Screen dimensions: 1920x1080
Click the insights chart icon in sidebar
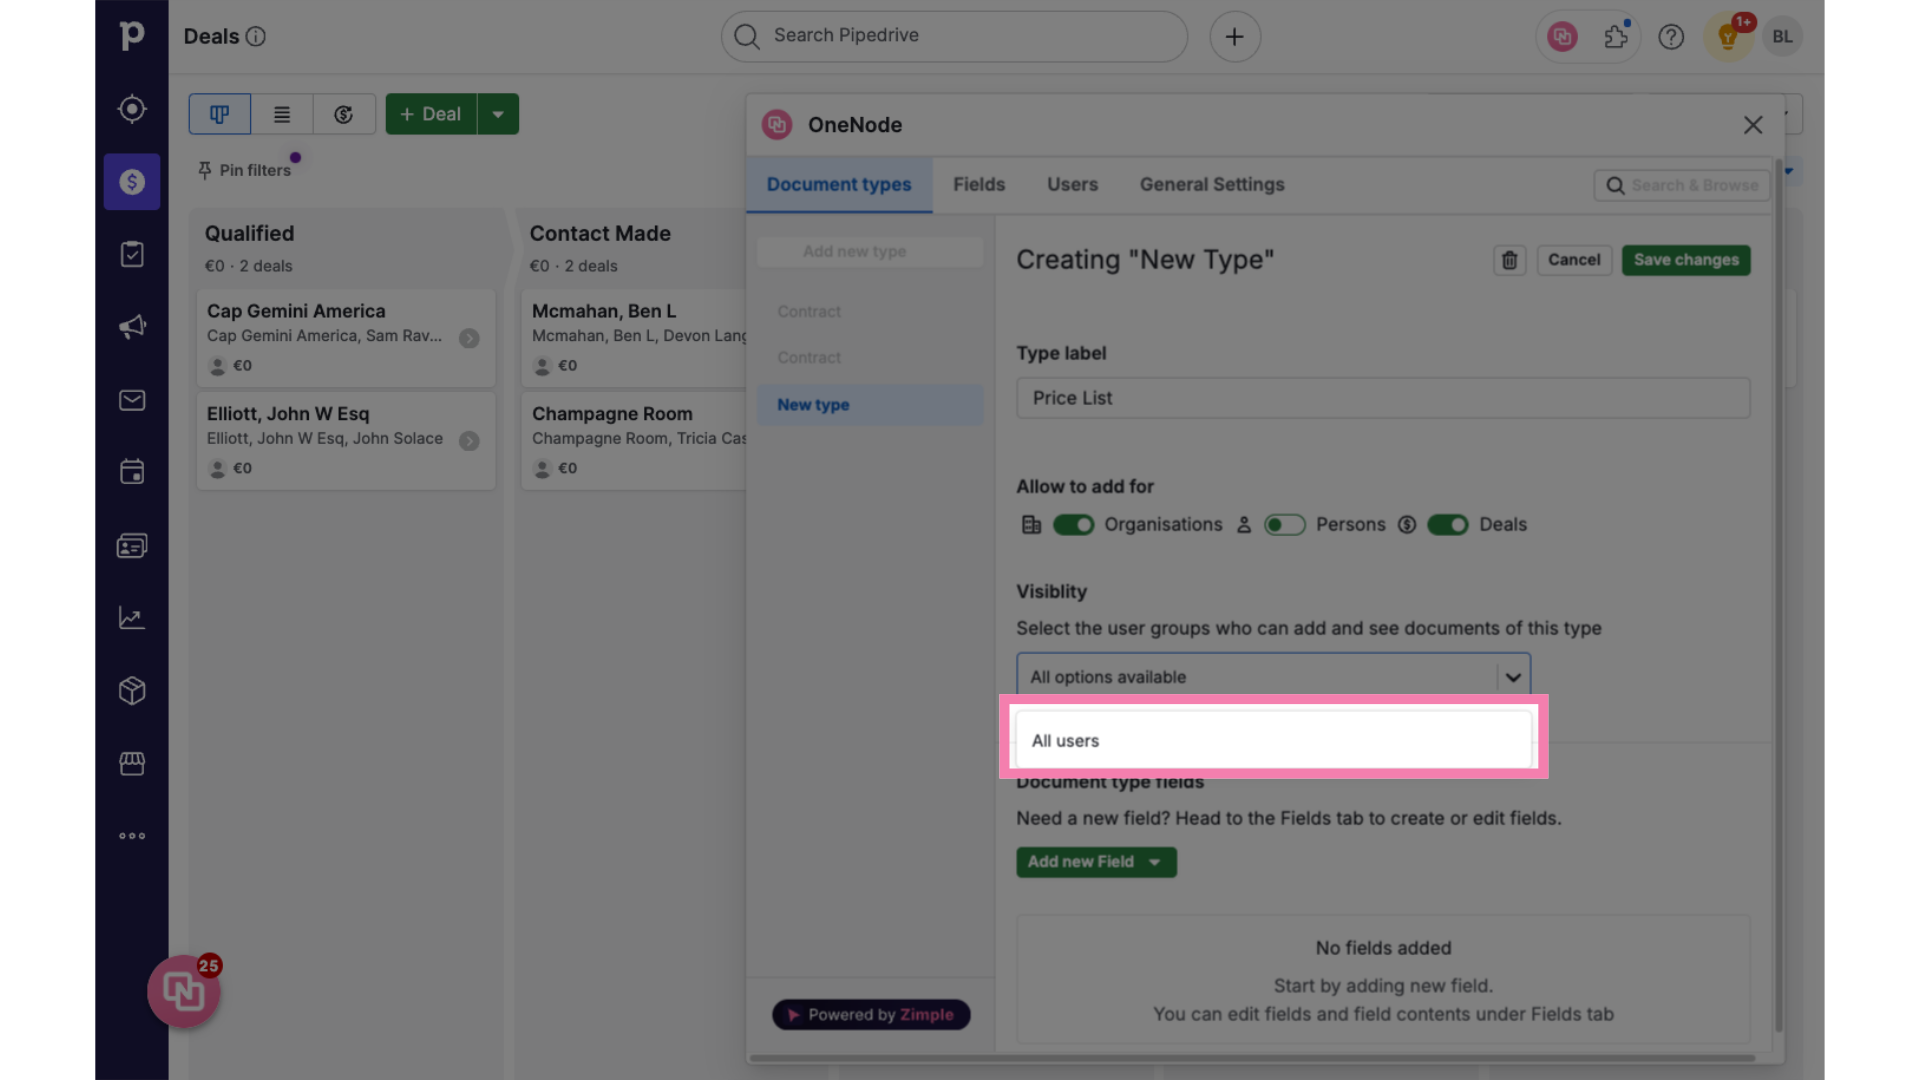pos(131,618)
